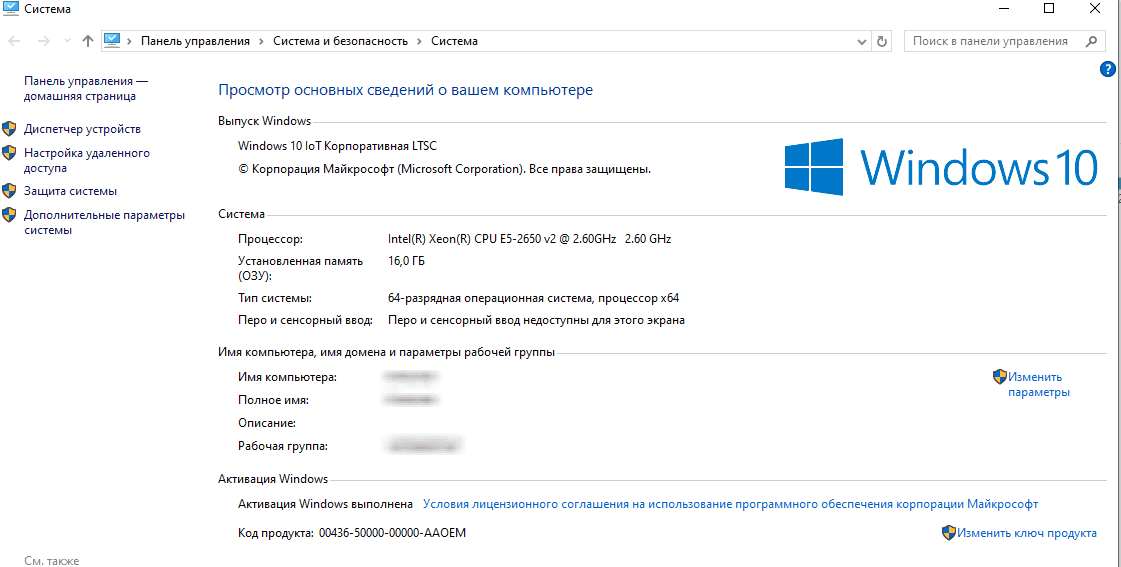
Task: Click the Система window title icon
Action: 10,9
